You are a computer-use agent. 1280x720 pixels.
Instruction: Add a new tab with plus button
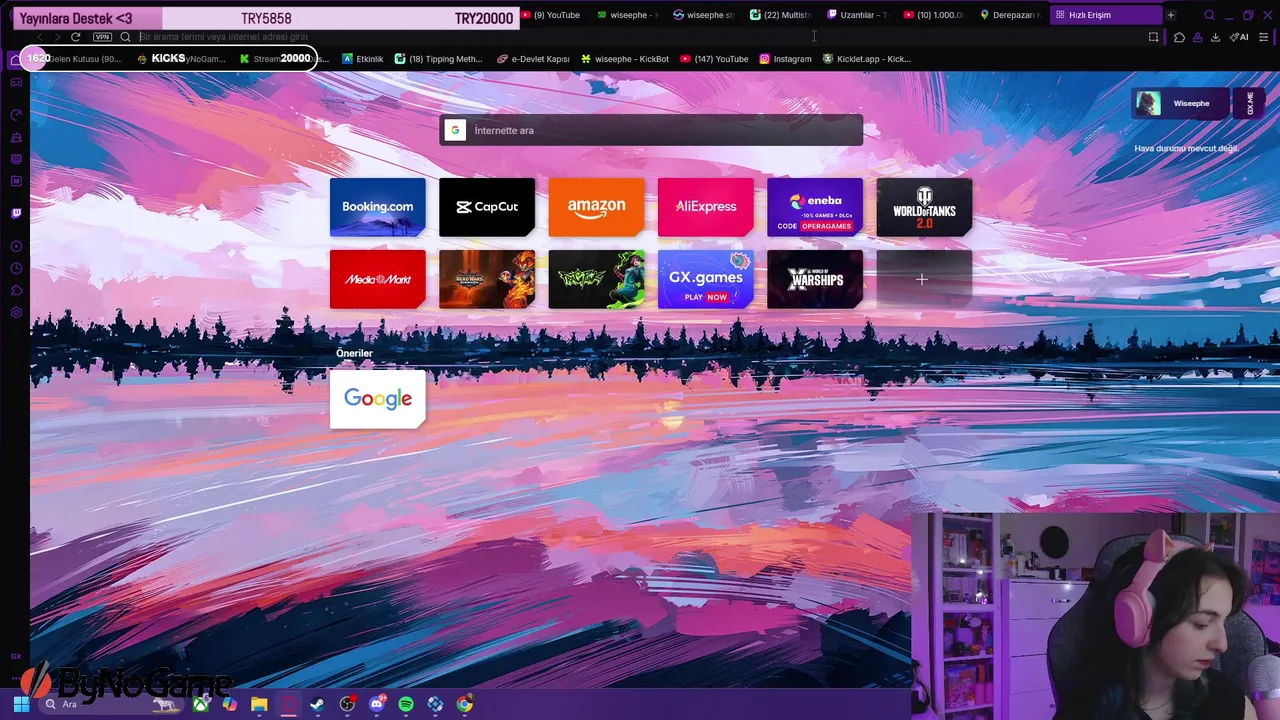coord(1170,15)
